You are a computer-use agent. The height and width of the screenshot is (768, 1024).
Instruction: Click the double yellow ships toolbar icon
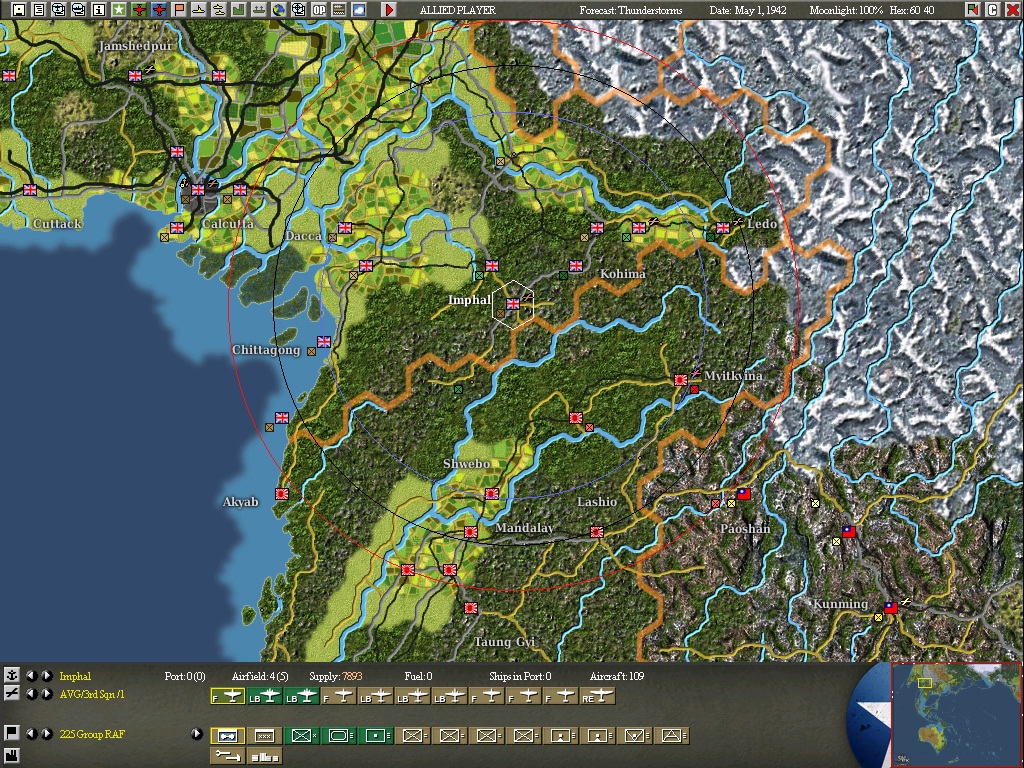tap(219, 10)
